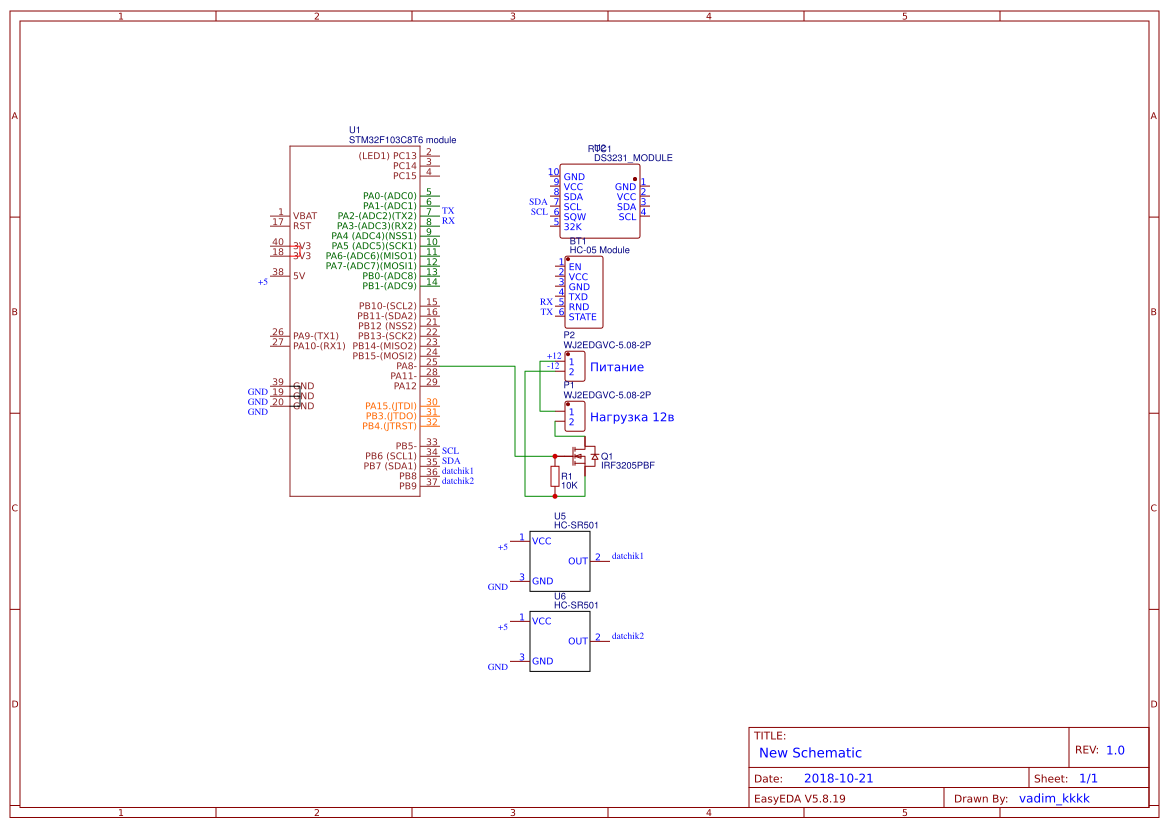
Task: Select the HC-05 Module symbol BT1
Action: [583, 290]
